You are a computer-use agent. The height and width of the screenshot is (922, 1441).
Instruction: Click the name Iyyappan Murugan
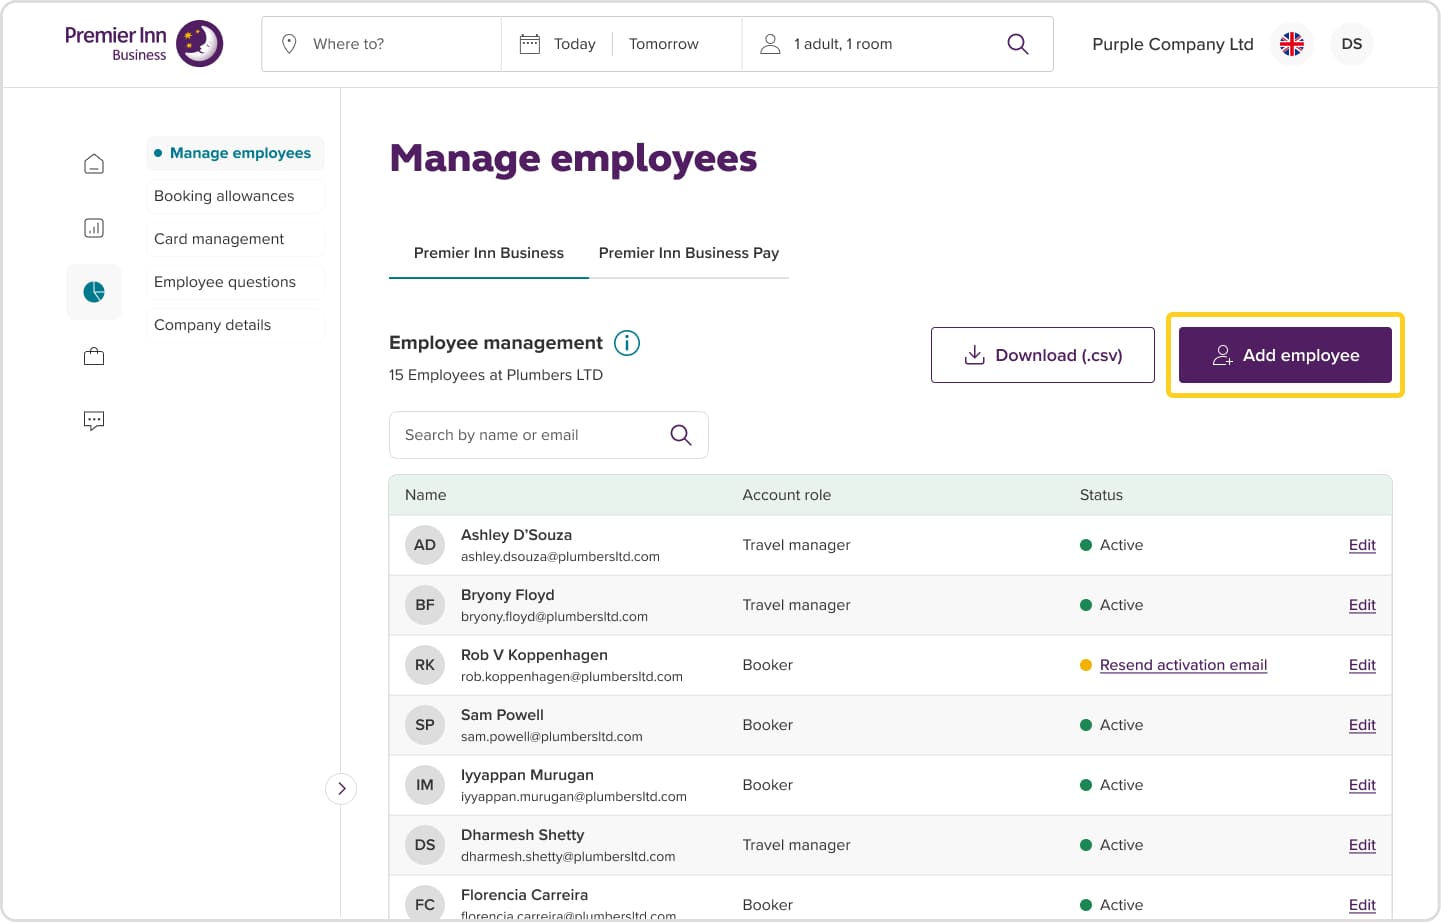pos(527,775)
